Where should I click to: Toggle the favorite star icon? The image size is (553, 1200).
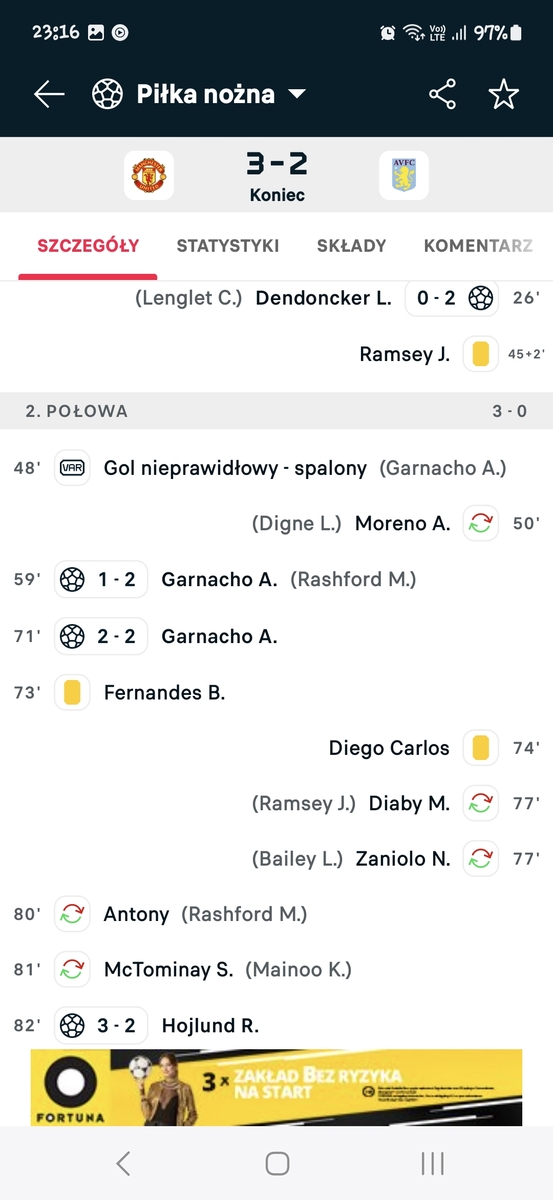point(503,94)
